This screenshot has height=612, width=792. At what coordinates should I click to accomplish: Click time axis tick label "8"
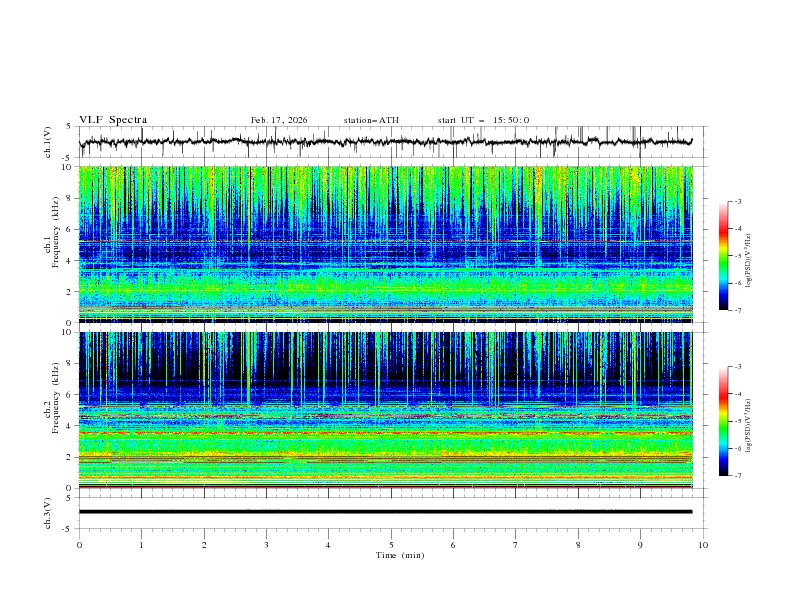tap(578, 545)
